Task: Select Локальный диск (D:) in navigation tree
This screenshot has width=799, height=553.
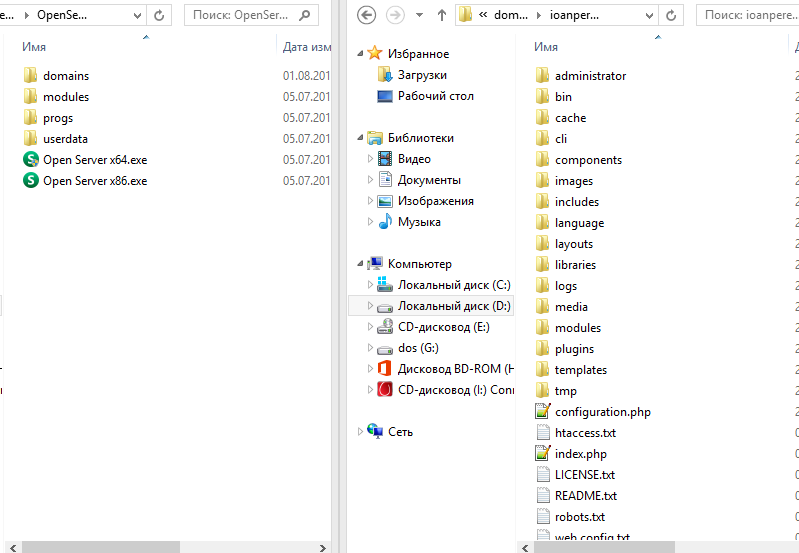Action: point(453,306)
